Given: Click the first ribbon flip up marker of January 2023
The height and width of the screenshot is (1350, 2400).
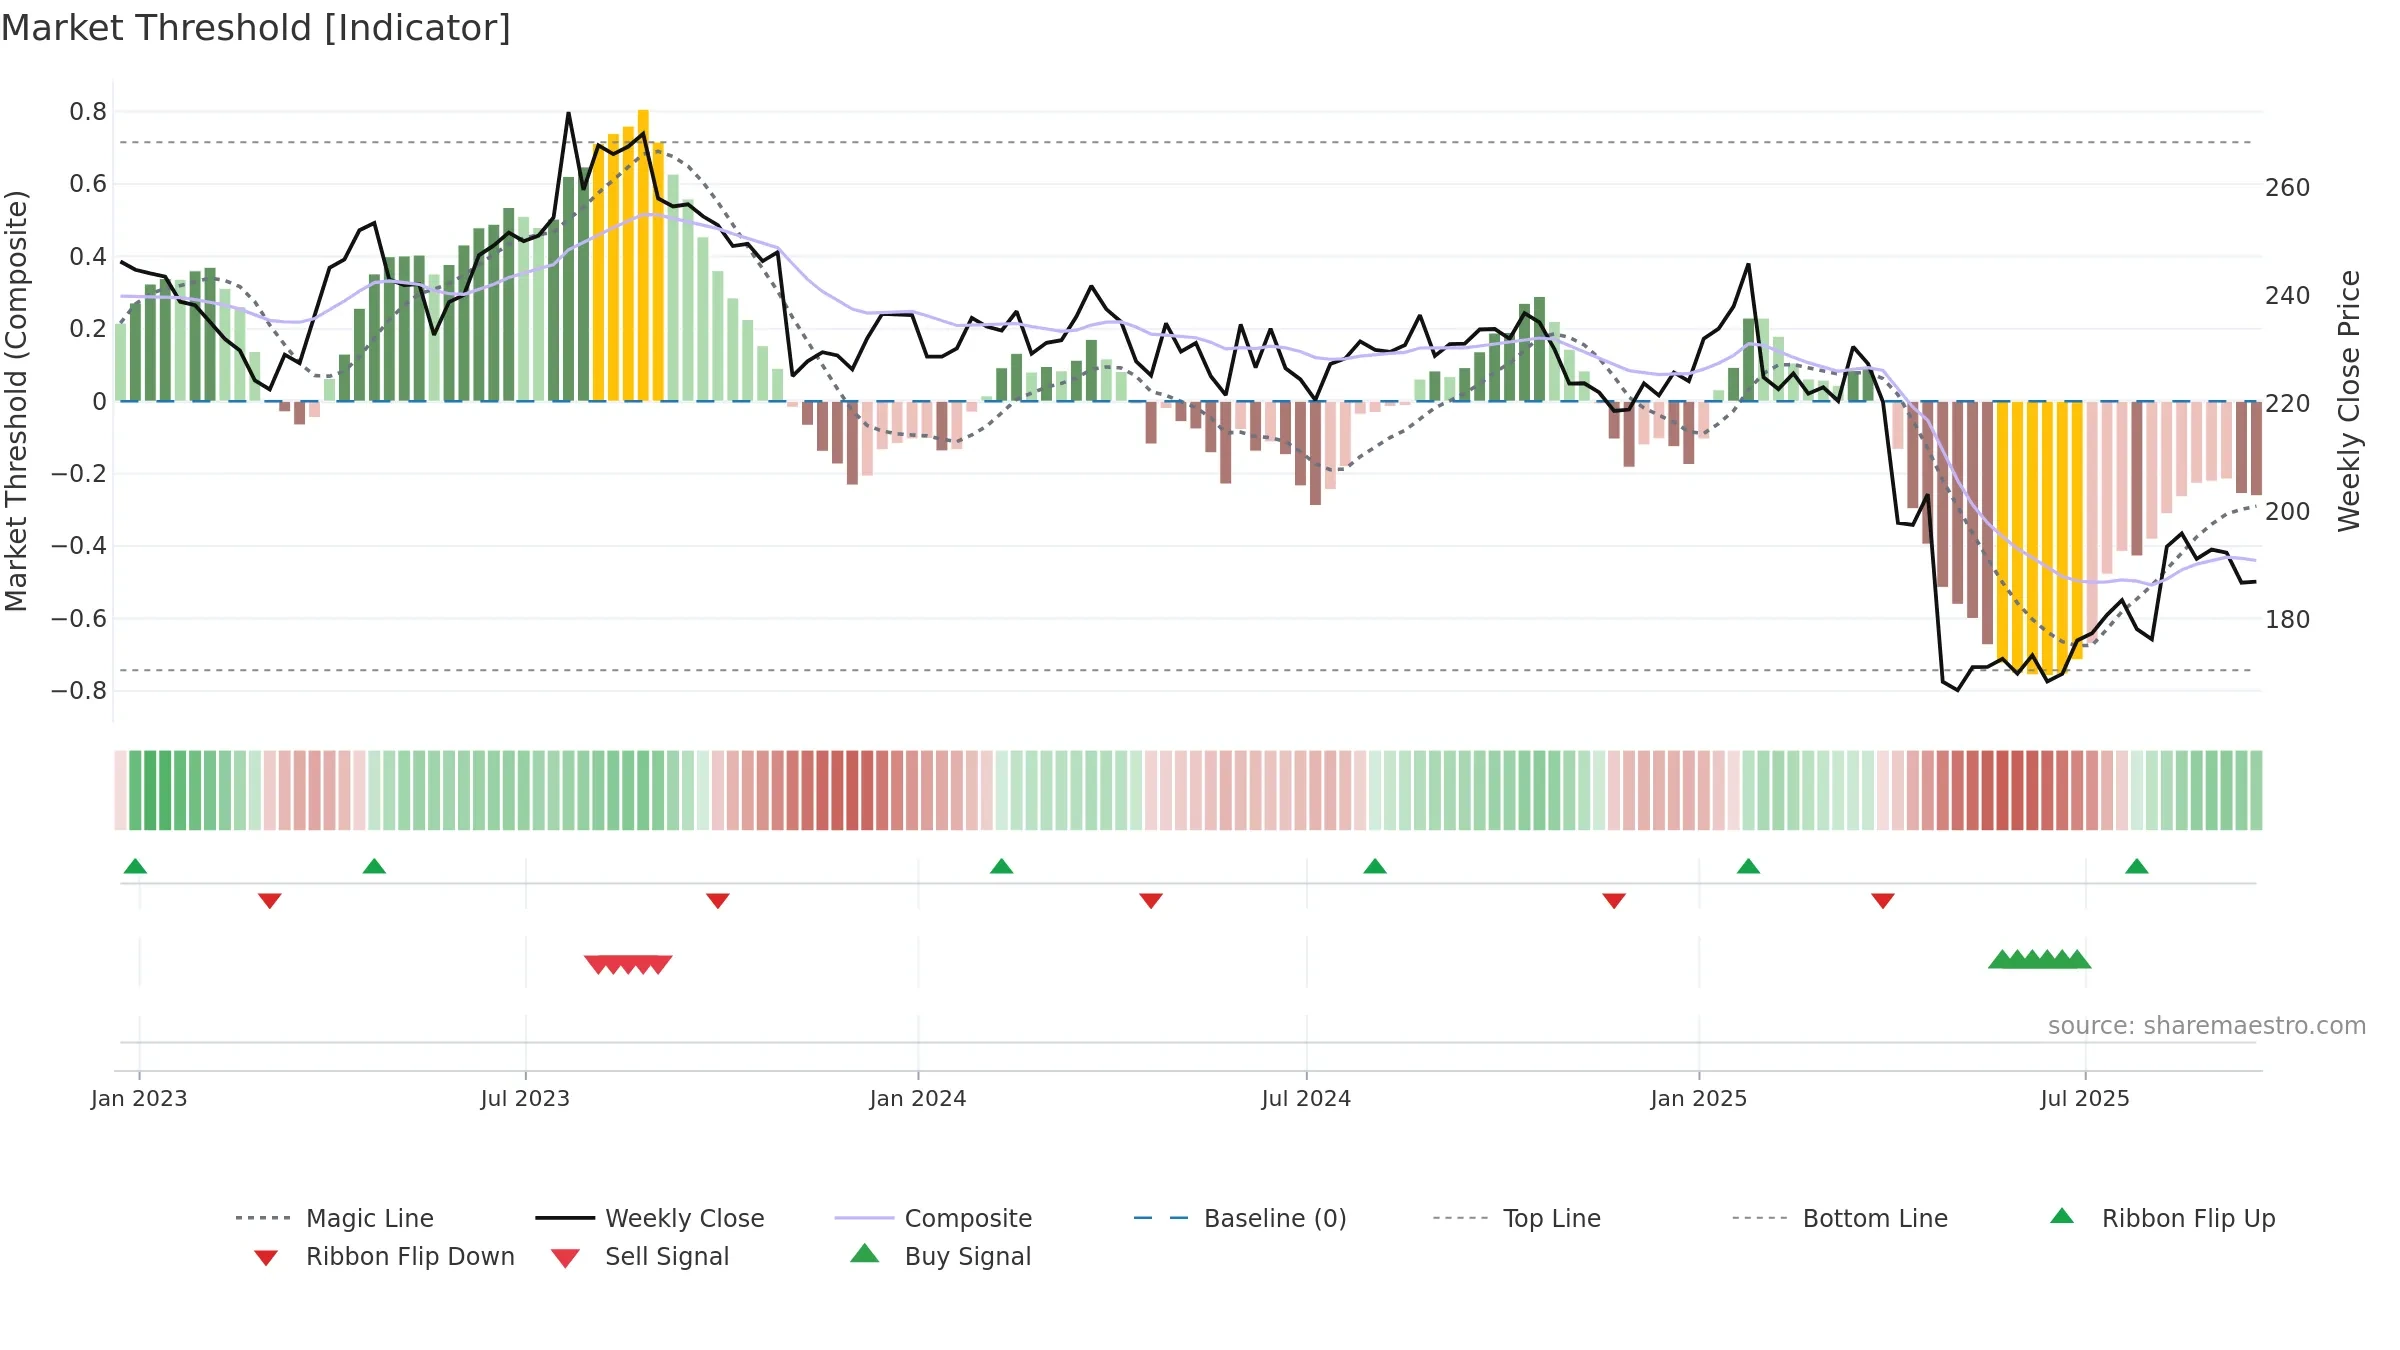Looking at the screenshot, I should tap(135, 866).
